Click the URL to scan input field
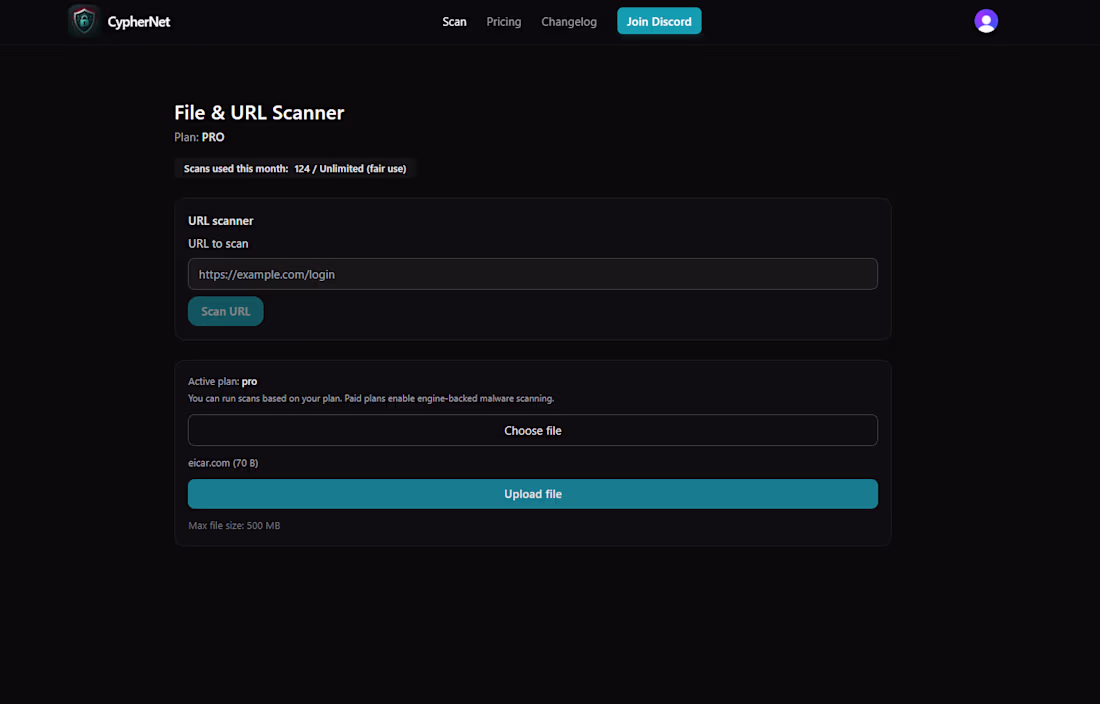The height and width of the screenshot is (704, 1100). [532, 274]
